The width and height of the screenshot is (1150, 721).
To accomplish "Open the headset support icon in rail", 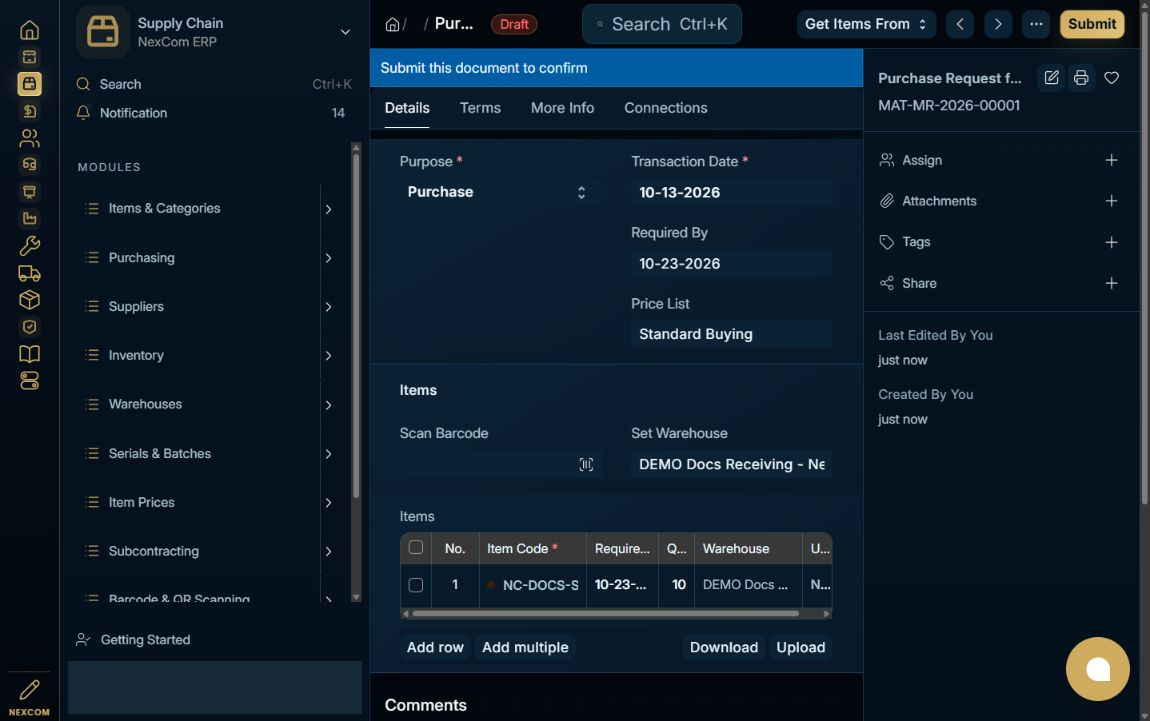I will (29, 164).
